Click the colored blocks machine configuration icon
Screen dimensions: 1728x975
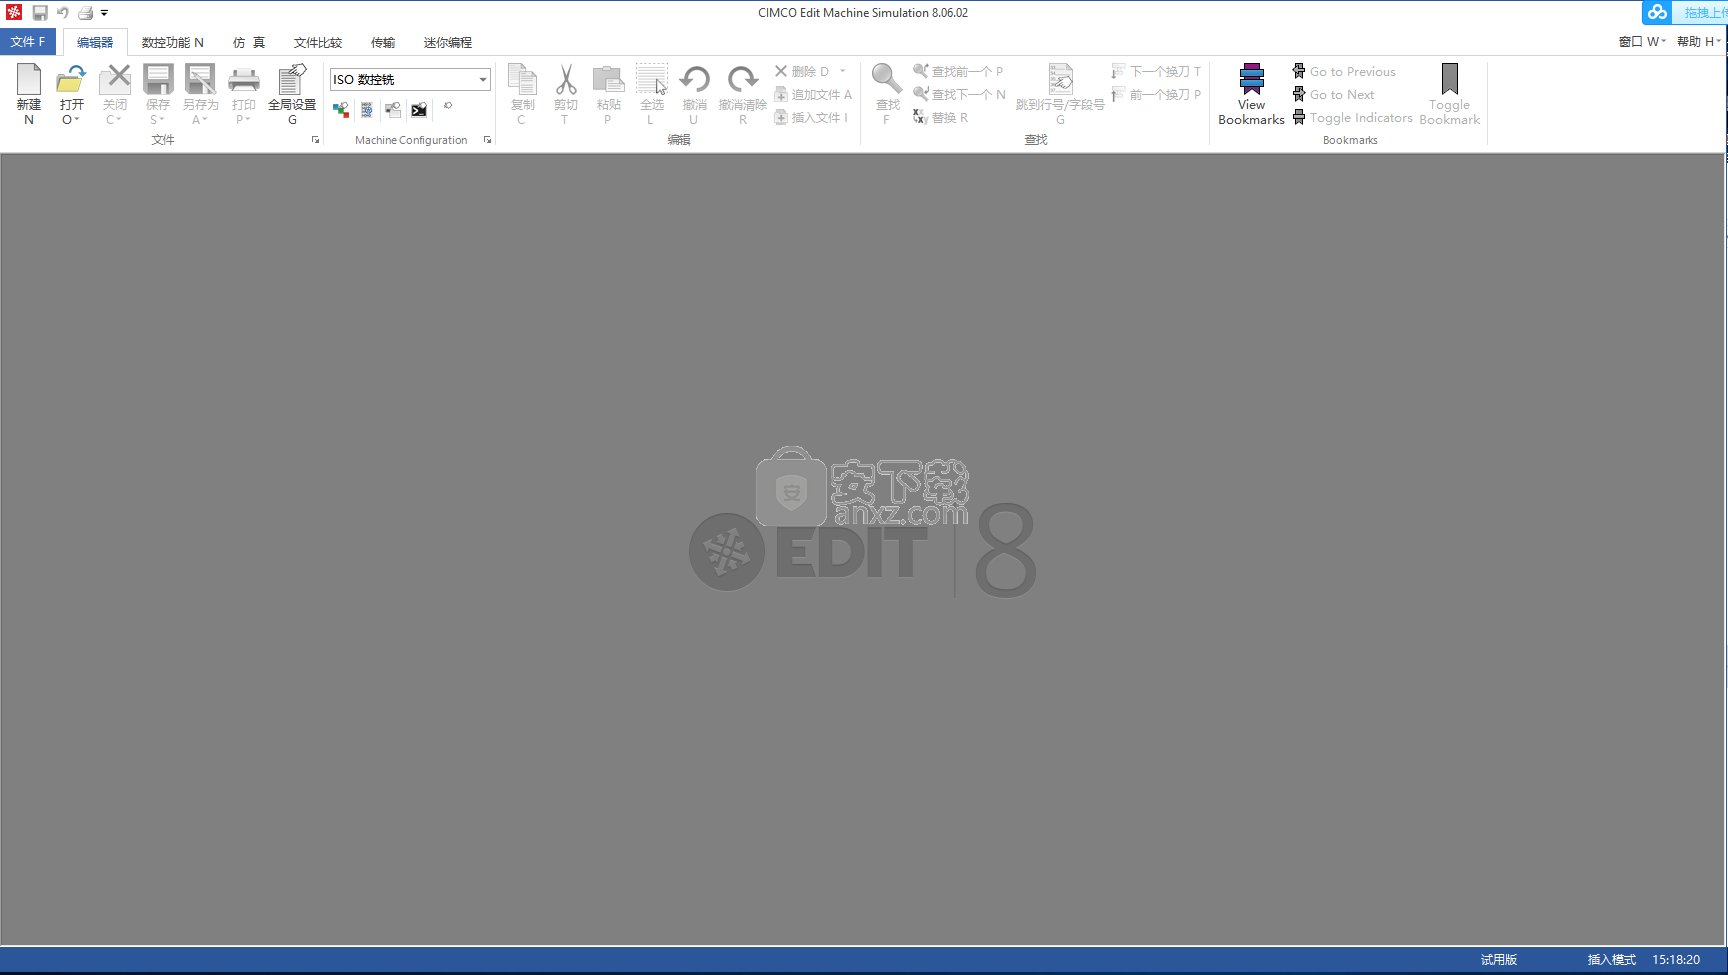(x=341, y=110)
